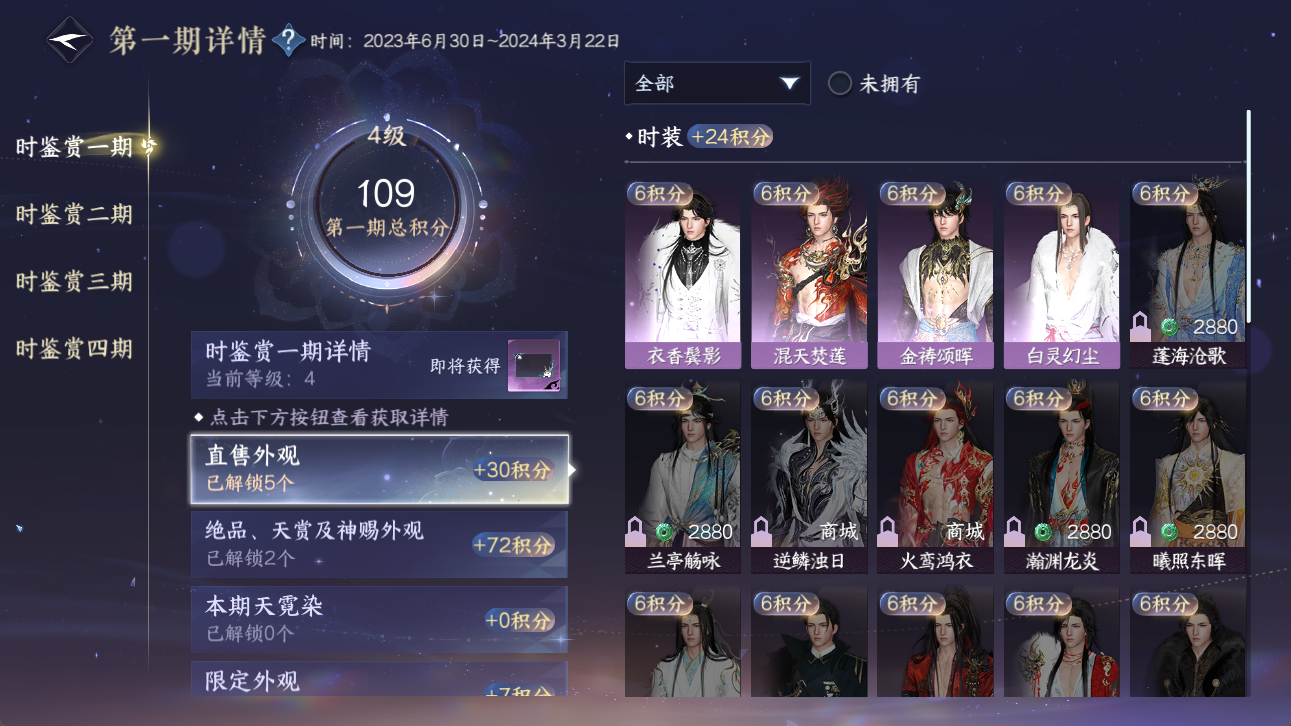Open 本期天霓染 category
Screen dimensions: 1291x726
click(x=380, y=619)
